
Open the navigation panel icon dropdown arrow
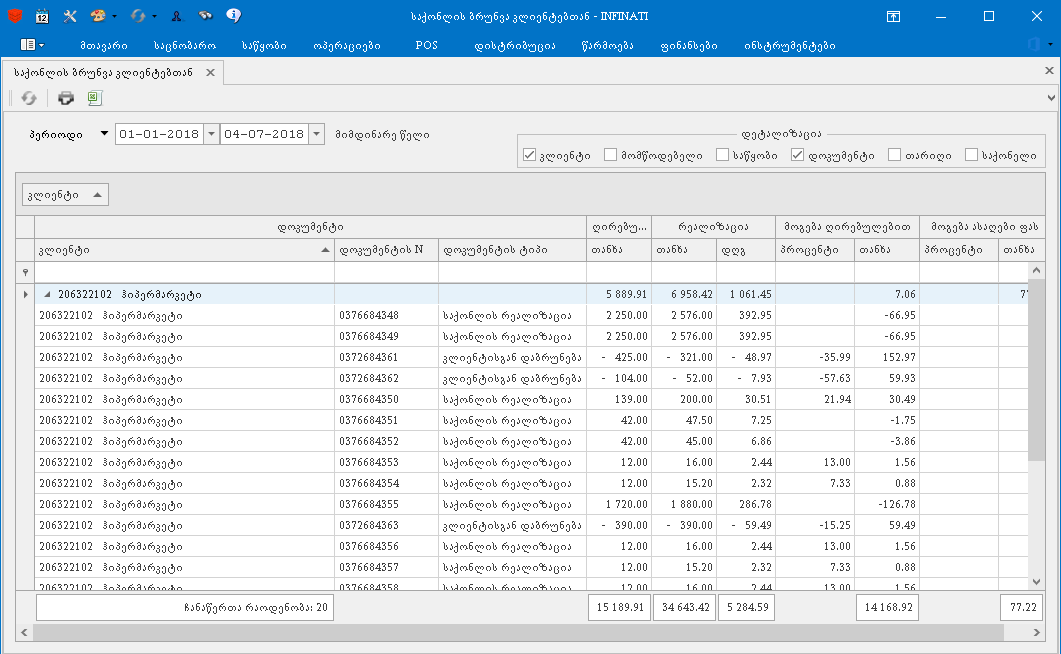pos(42,45)
